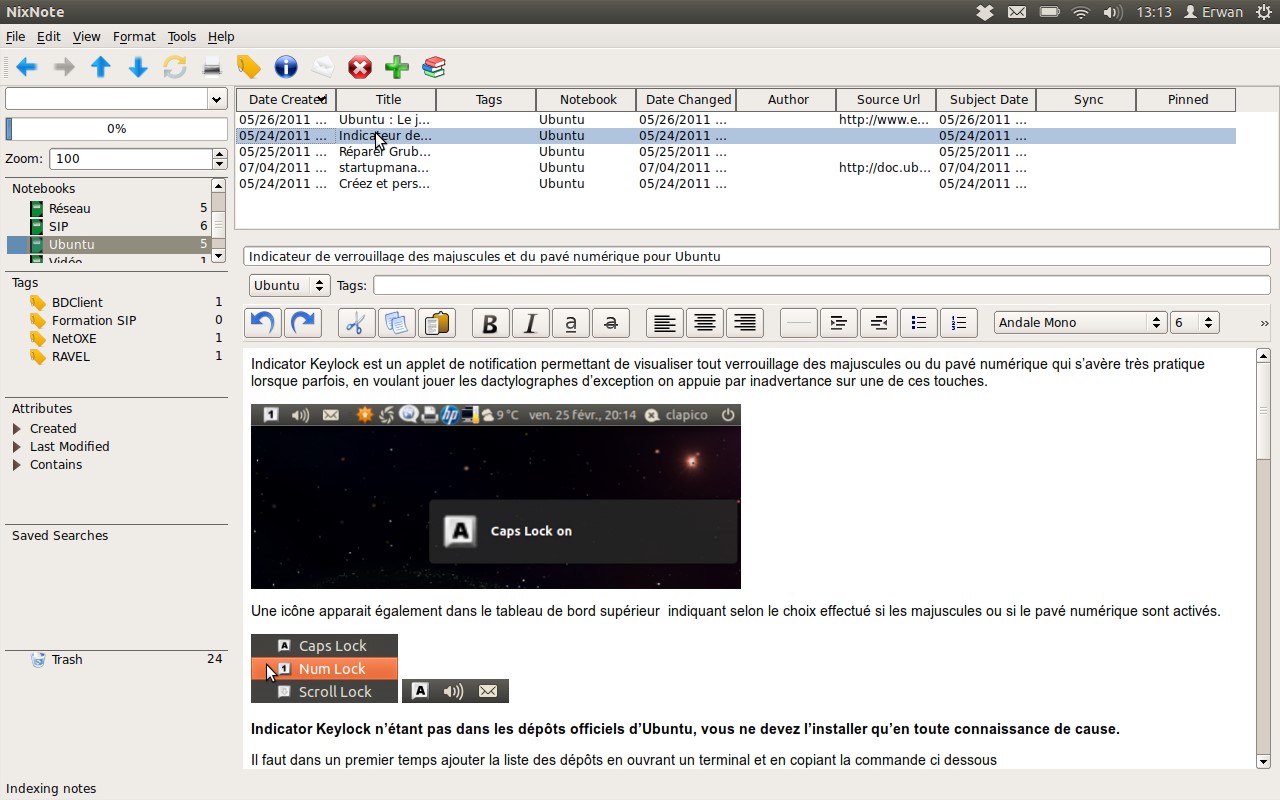Sort notes by Date Changed column
The height and width of the screenshot is (800, 1280).
(687, 99)
